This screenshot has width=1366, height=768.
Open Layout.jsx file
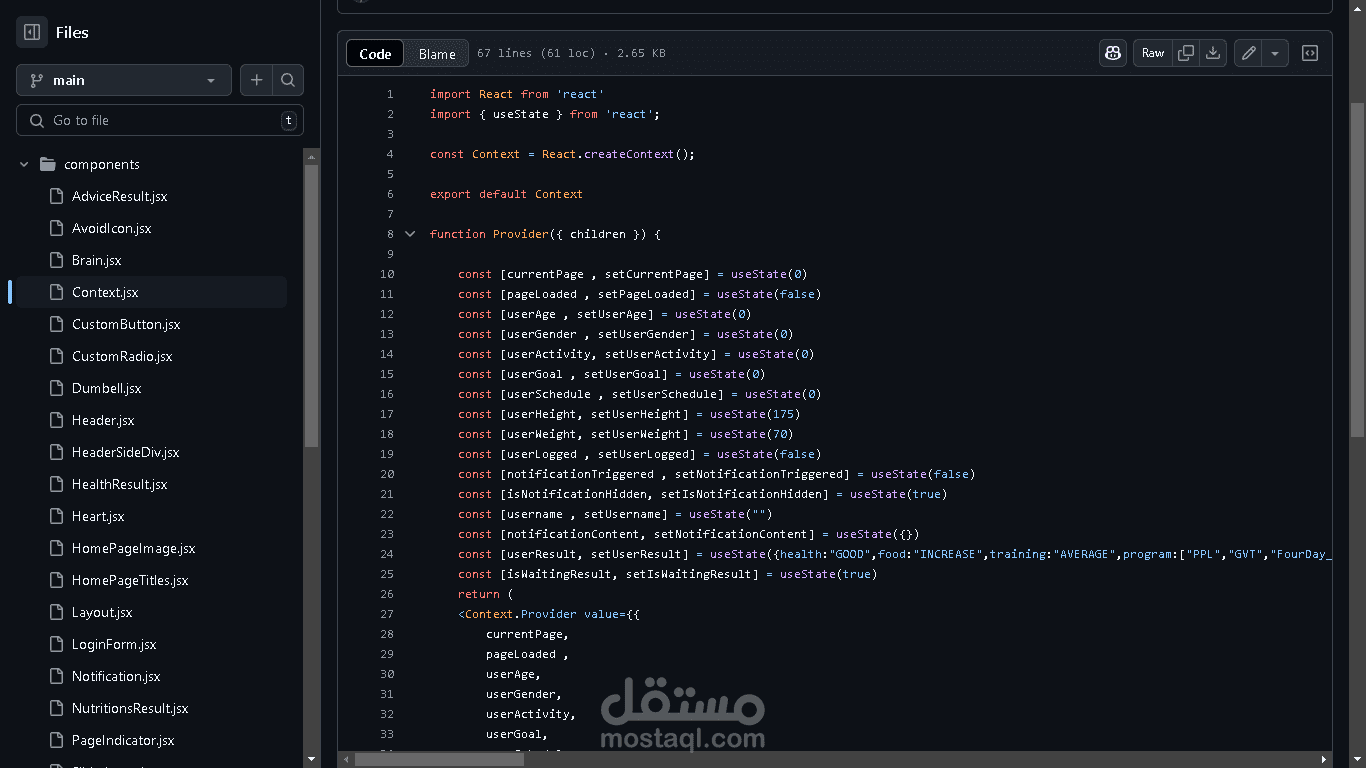(x=102, y=612)
